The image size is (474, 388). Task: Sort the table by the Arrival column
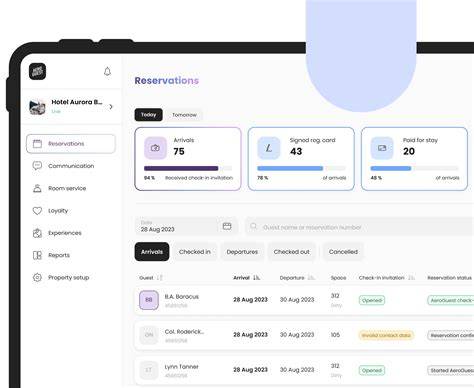coord(247,278)
